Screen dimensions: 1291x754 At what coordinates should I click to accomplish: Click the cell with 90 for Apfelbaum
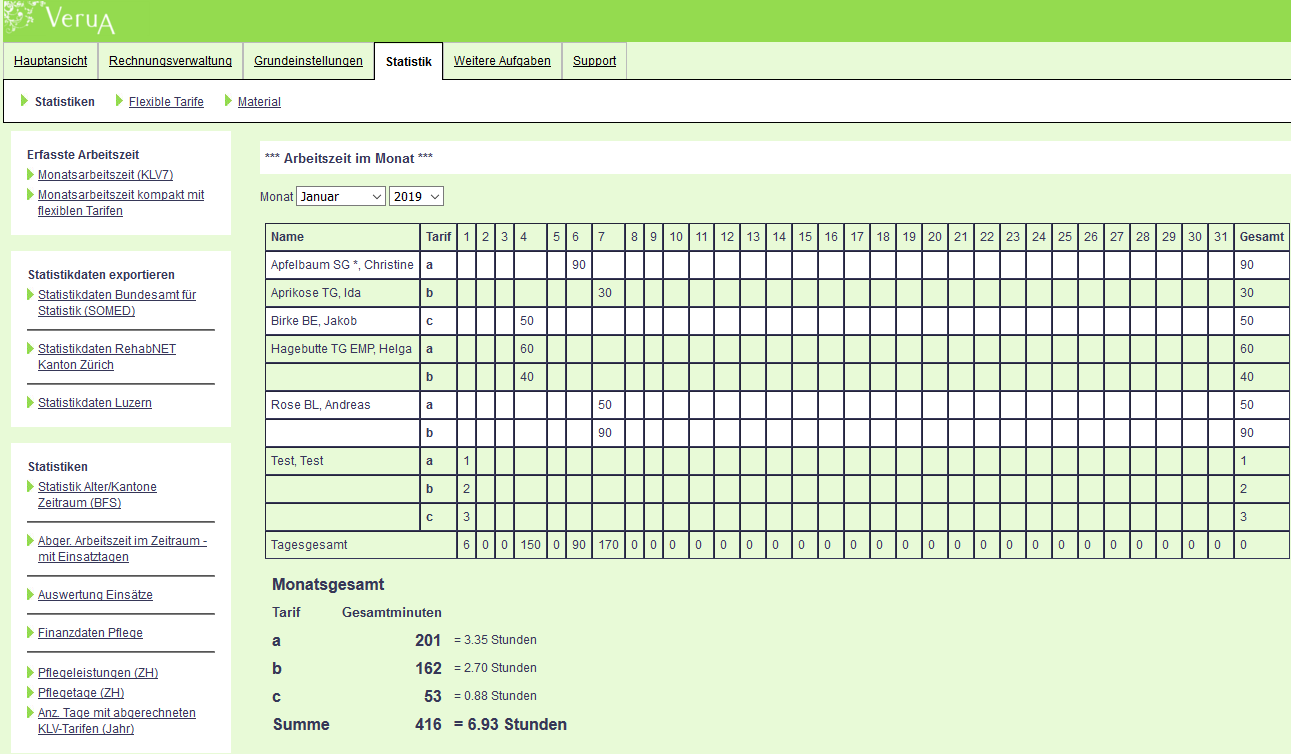578,265
